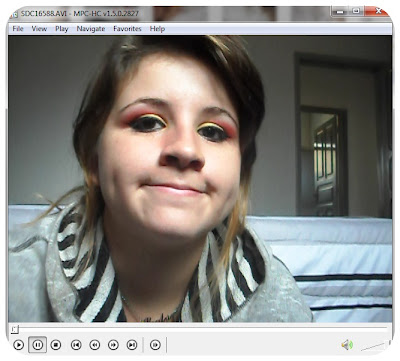
Task: Skip to previous file button
Action: click(x=76, y=345)
